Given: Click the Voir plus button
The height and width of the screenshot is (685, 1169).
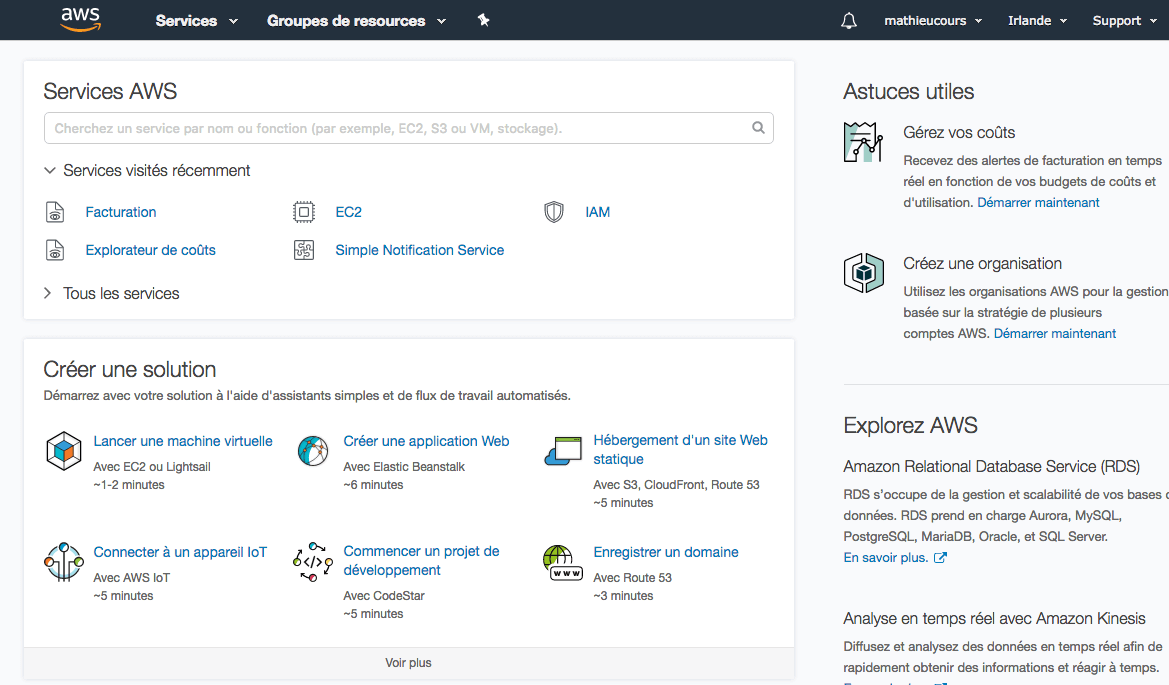Looking at the screenshot, I should (x=408, y=663).
